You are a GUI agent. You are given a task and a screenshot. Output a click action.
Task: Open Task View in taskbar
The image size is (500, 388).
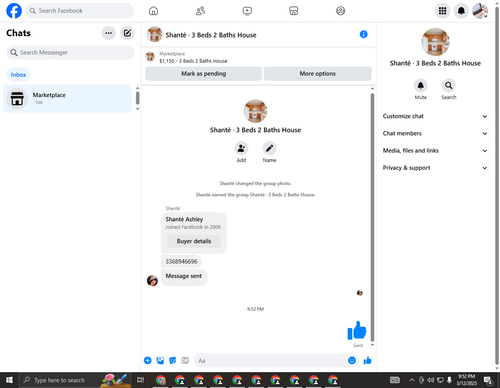tap(141, 380)
